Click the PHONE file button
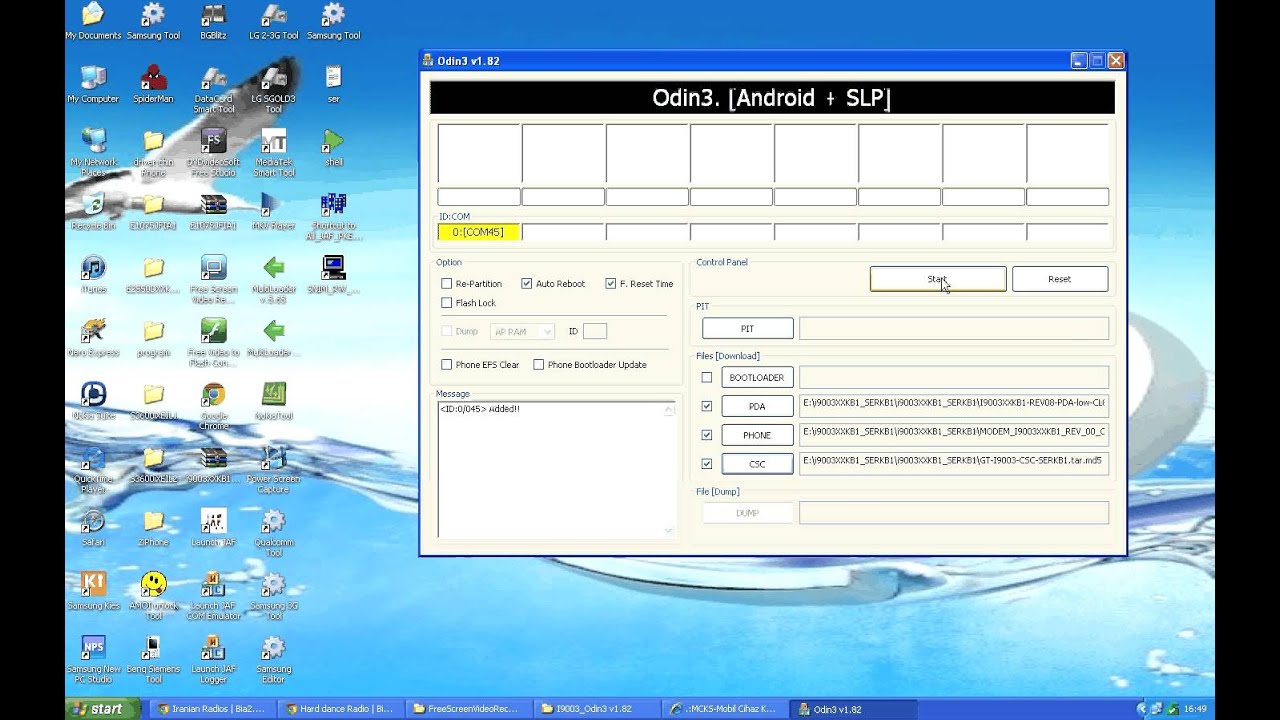This screenshot has width=1280, height=720. [x=757, y=435]
